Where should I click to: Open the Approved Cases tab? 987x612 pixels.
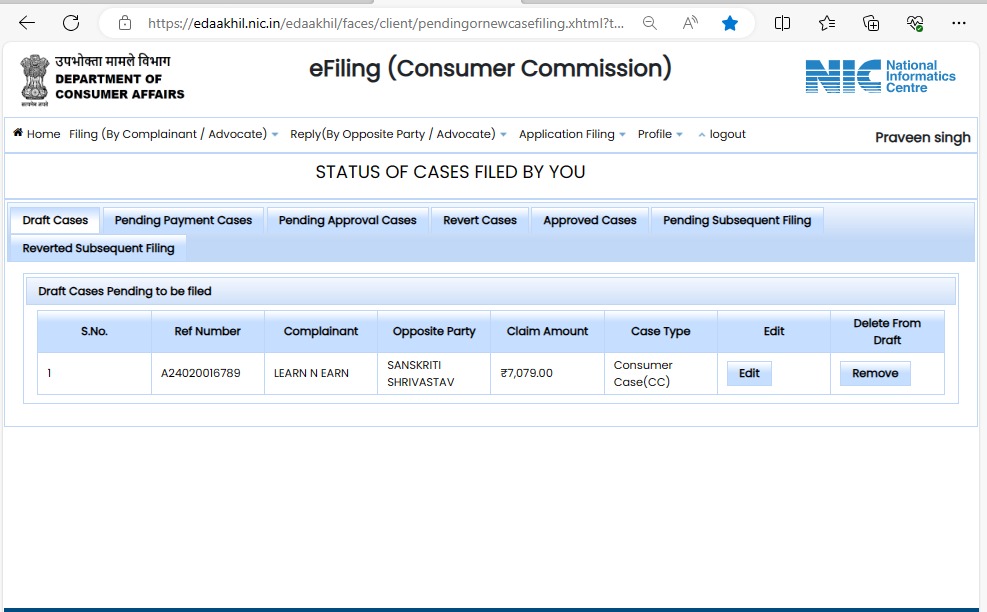point(589,220)
